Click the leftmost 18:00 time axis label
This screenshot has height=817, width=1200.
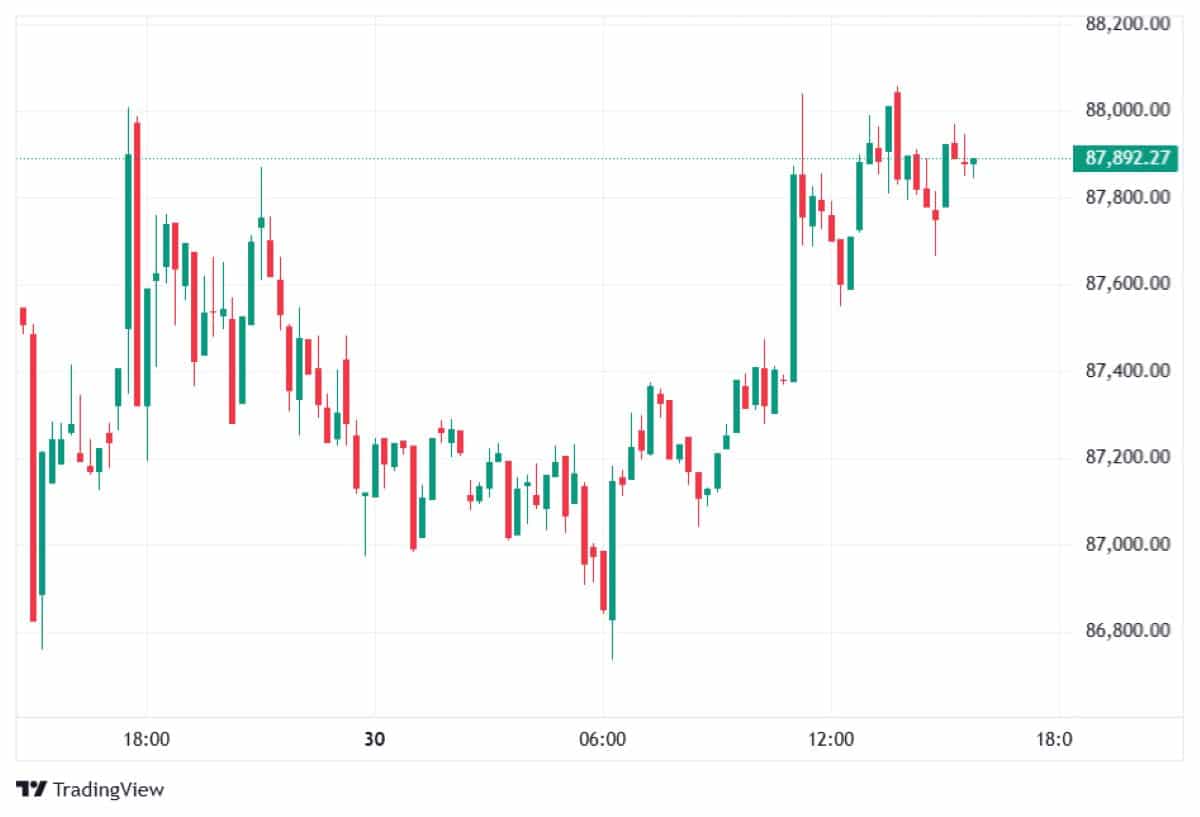pyautogui.click(x=146, y=740)
